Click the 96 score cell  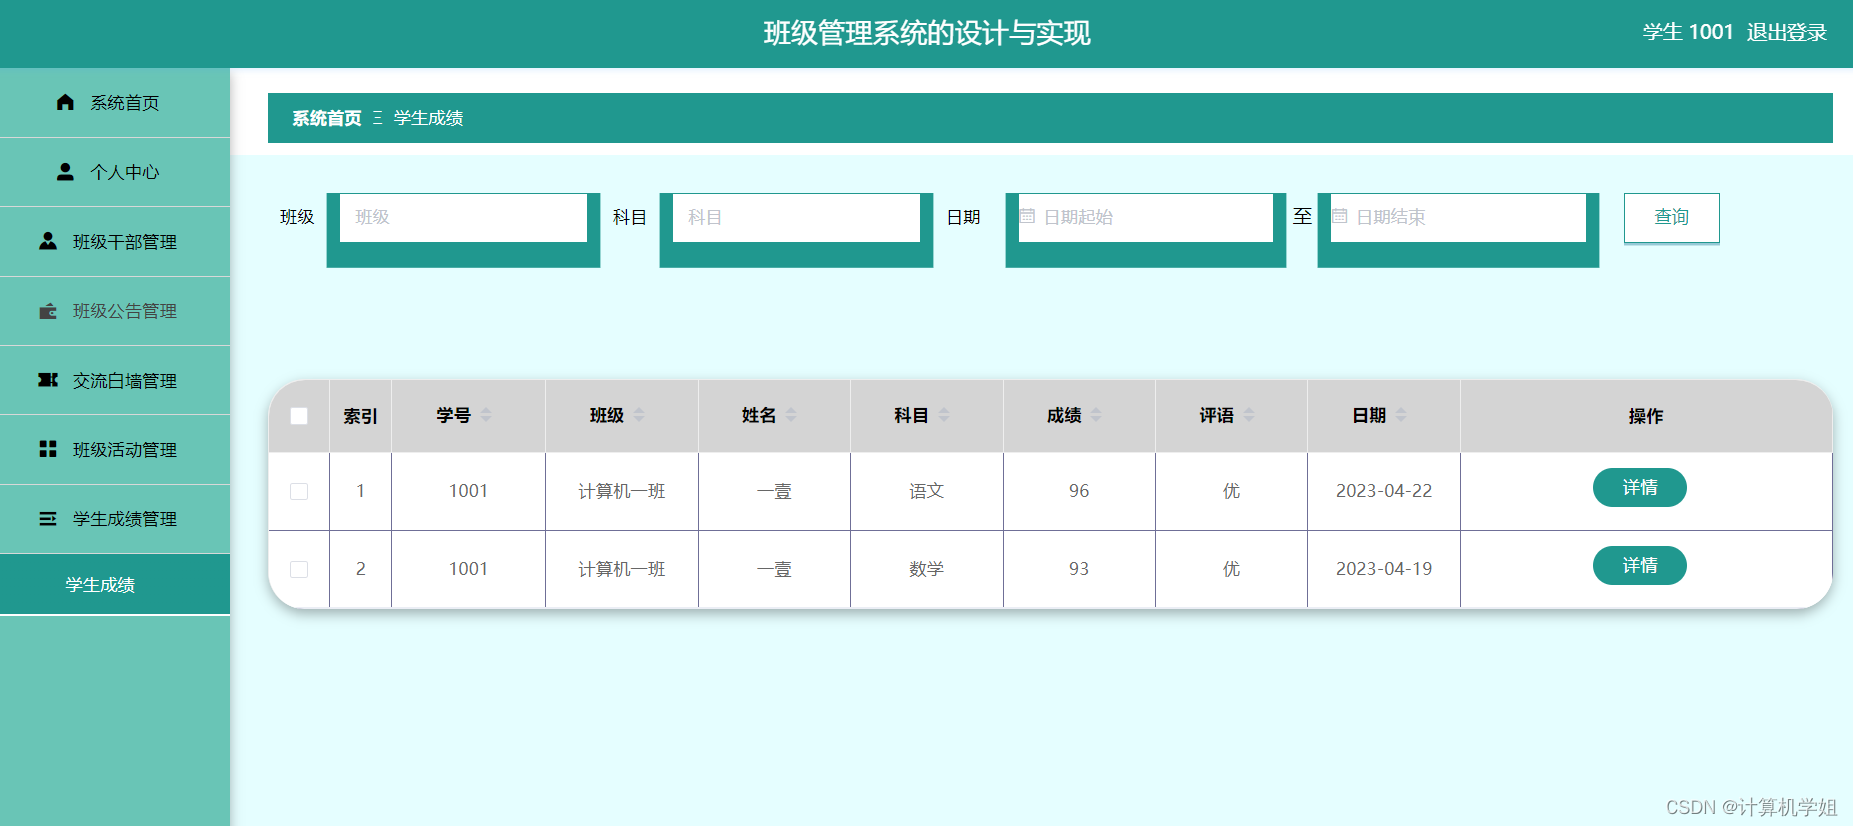coord(1079,491)
